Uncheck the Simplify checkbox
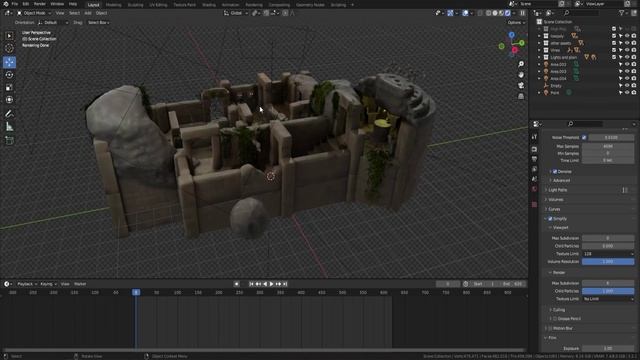The height and width of the screenshot is (360, 640). pyautogui.click(x=550, y=219)
